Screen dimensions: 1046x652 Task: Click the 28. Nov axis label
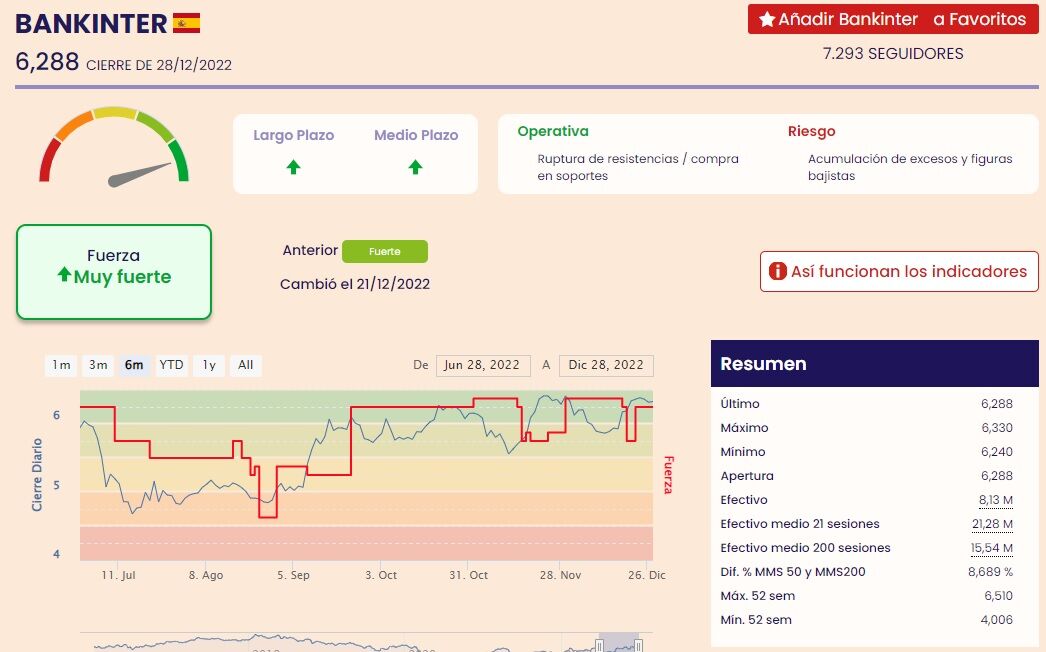pos(560,575)
